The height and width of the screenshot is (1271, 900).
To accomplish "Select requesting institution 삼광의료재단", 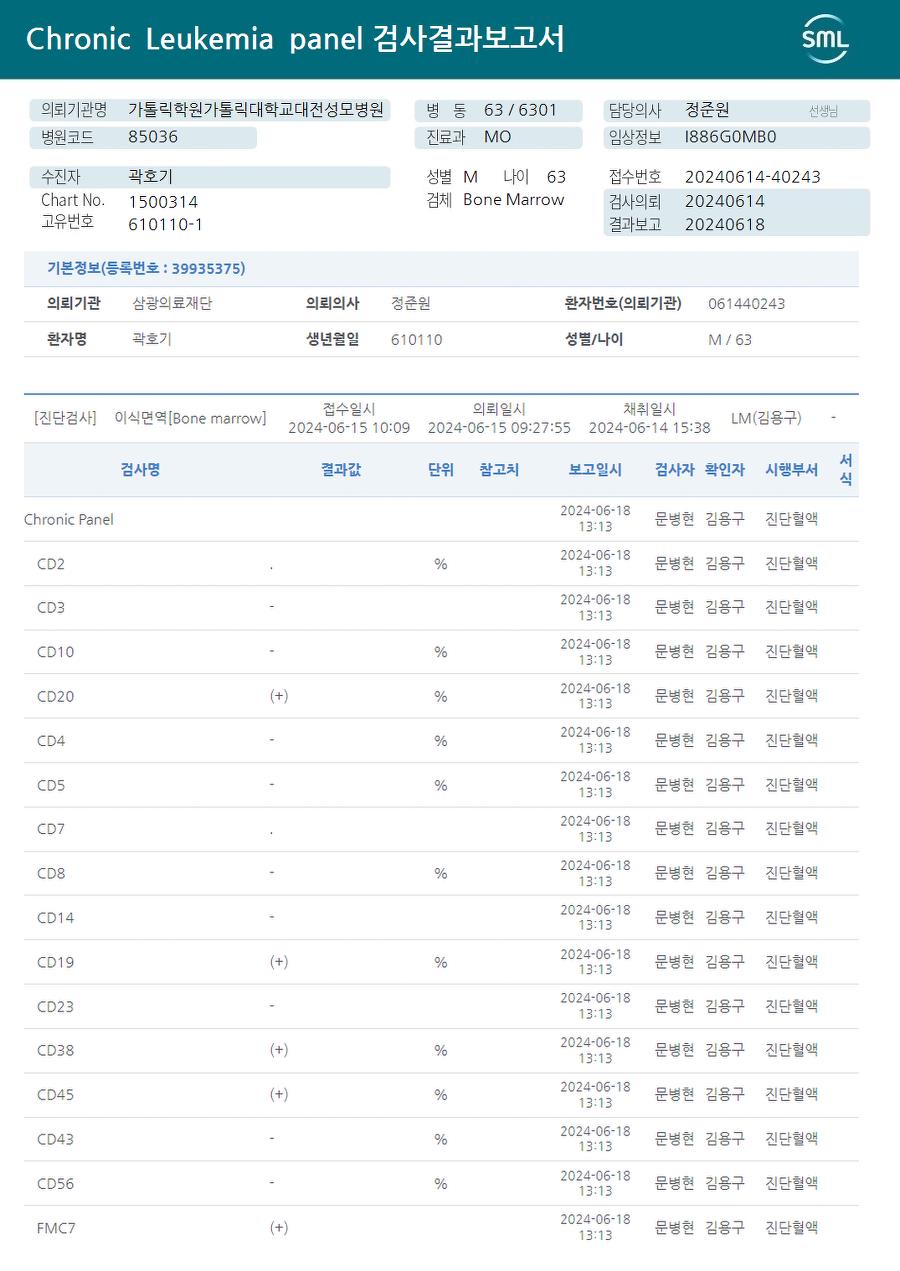I will coord(172,303).
